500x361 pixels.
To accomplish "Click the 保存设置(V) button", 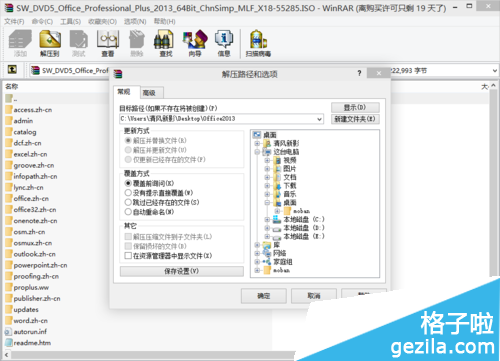I will pos(182,271).
